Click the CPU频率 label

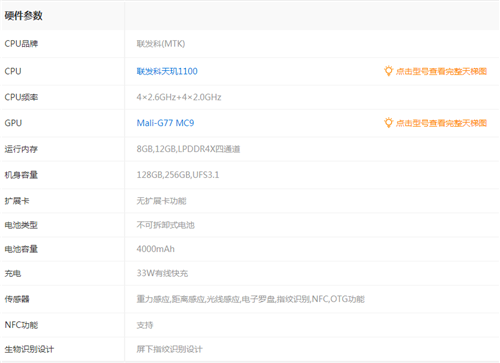tap(21, 97)
